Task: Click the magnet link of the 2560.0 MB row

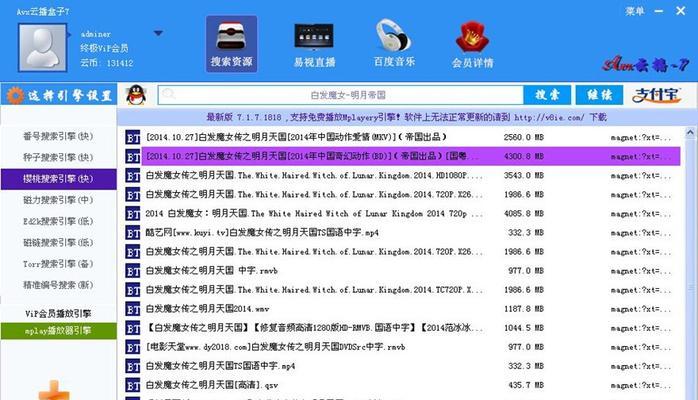Action: 641,138
